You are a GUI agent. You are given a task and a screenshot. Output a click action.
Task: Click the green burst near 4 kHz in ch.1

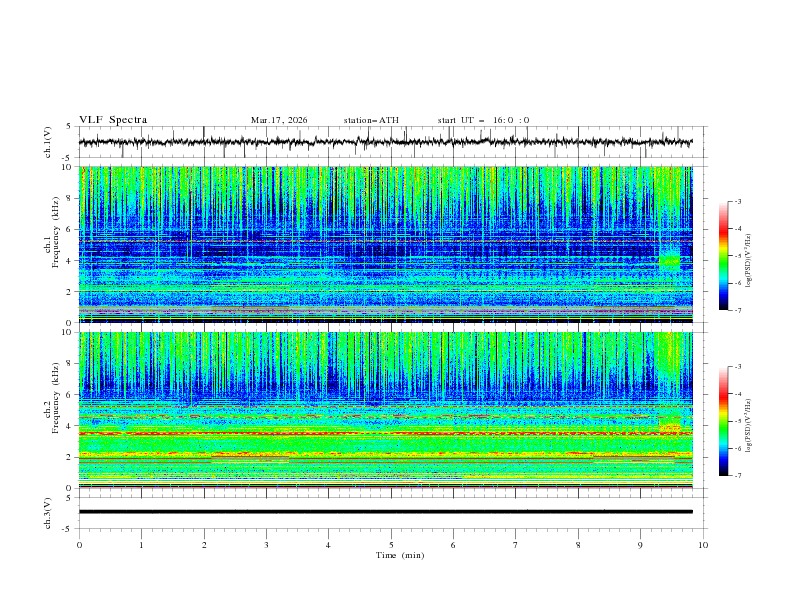[x=669, y=260]
